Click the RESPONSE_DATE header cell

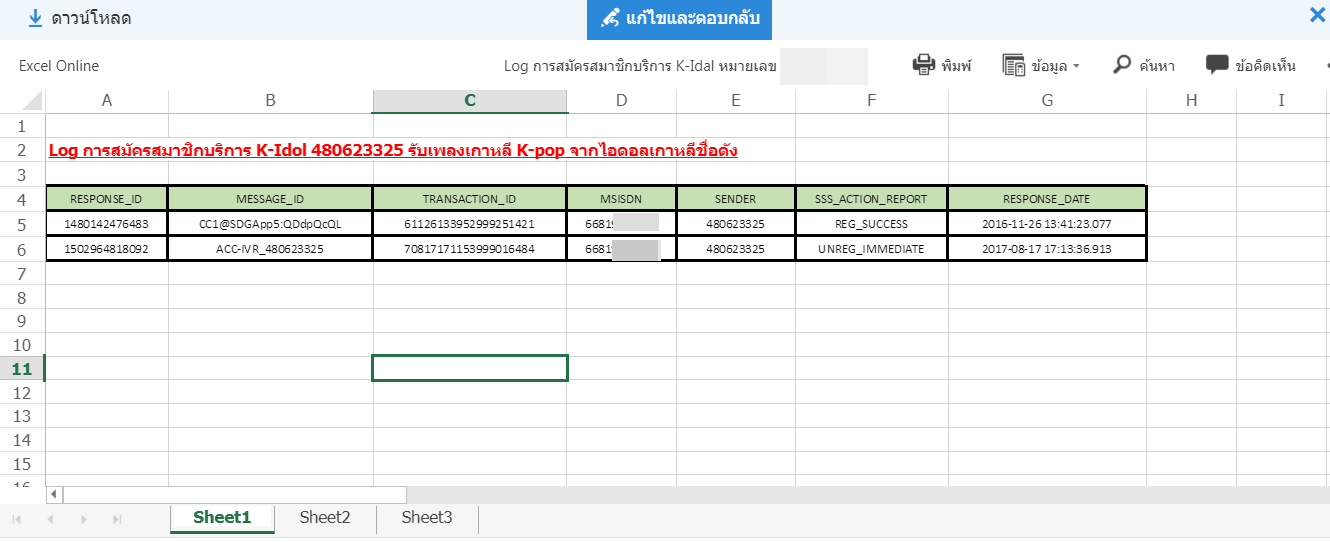coord(1047,199)
